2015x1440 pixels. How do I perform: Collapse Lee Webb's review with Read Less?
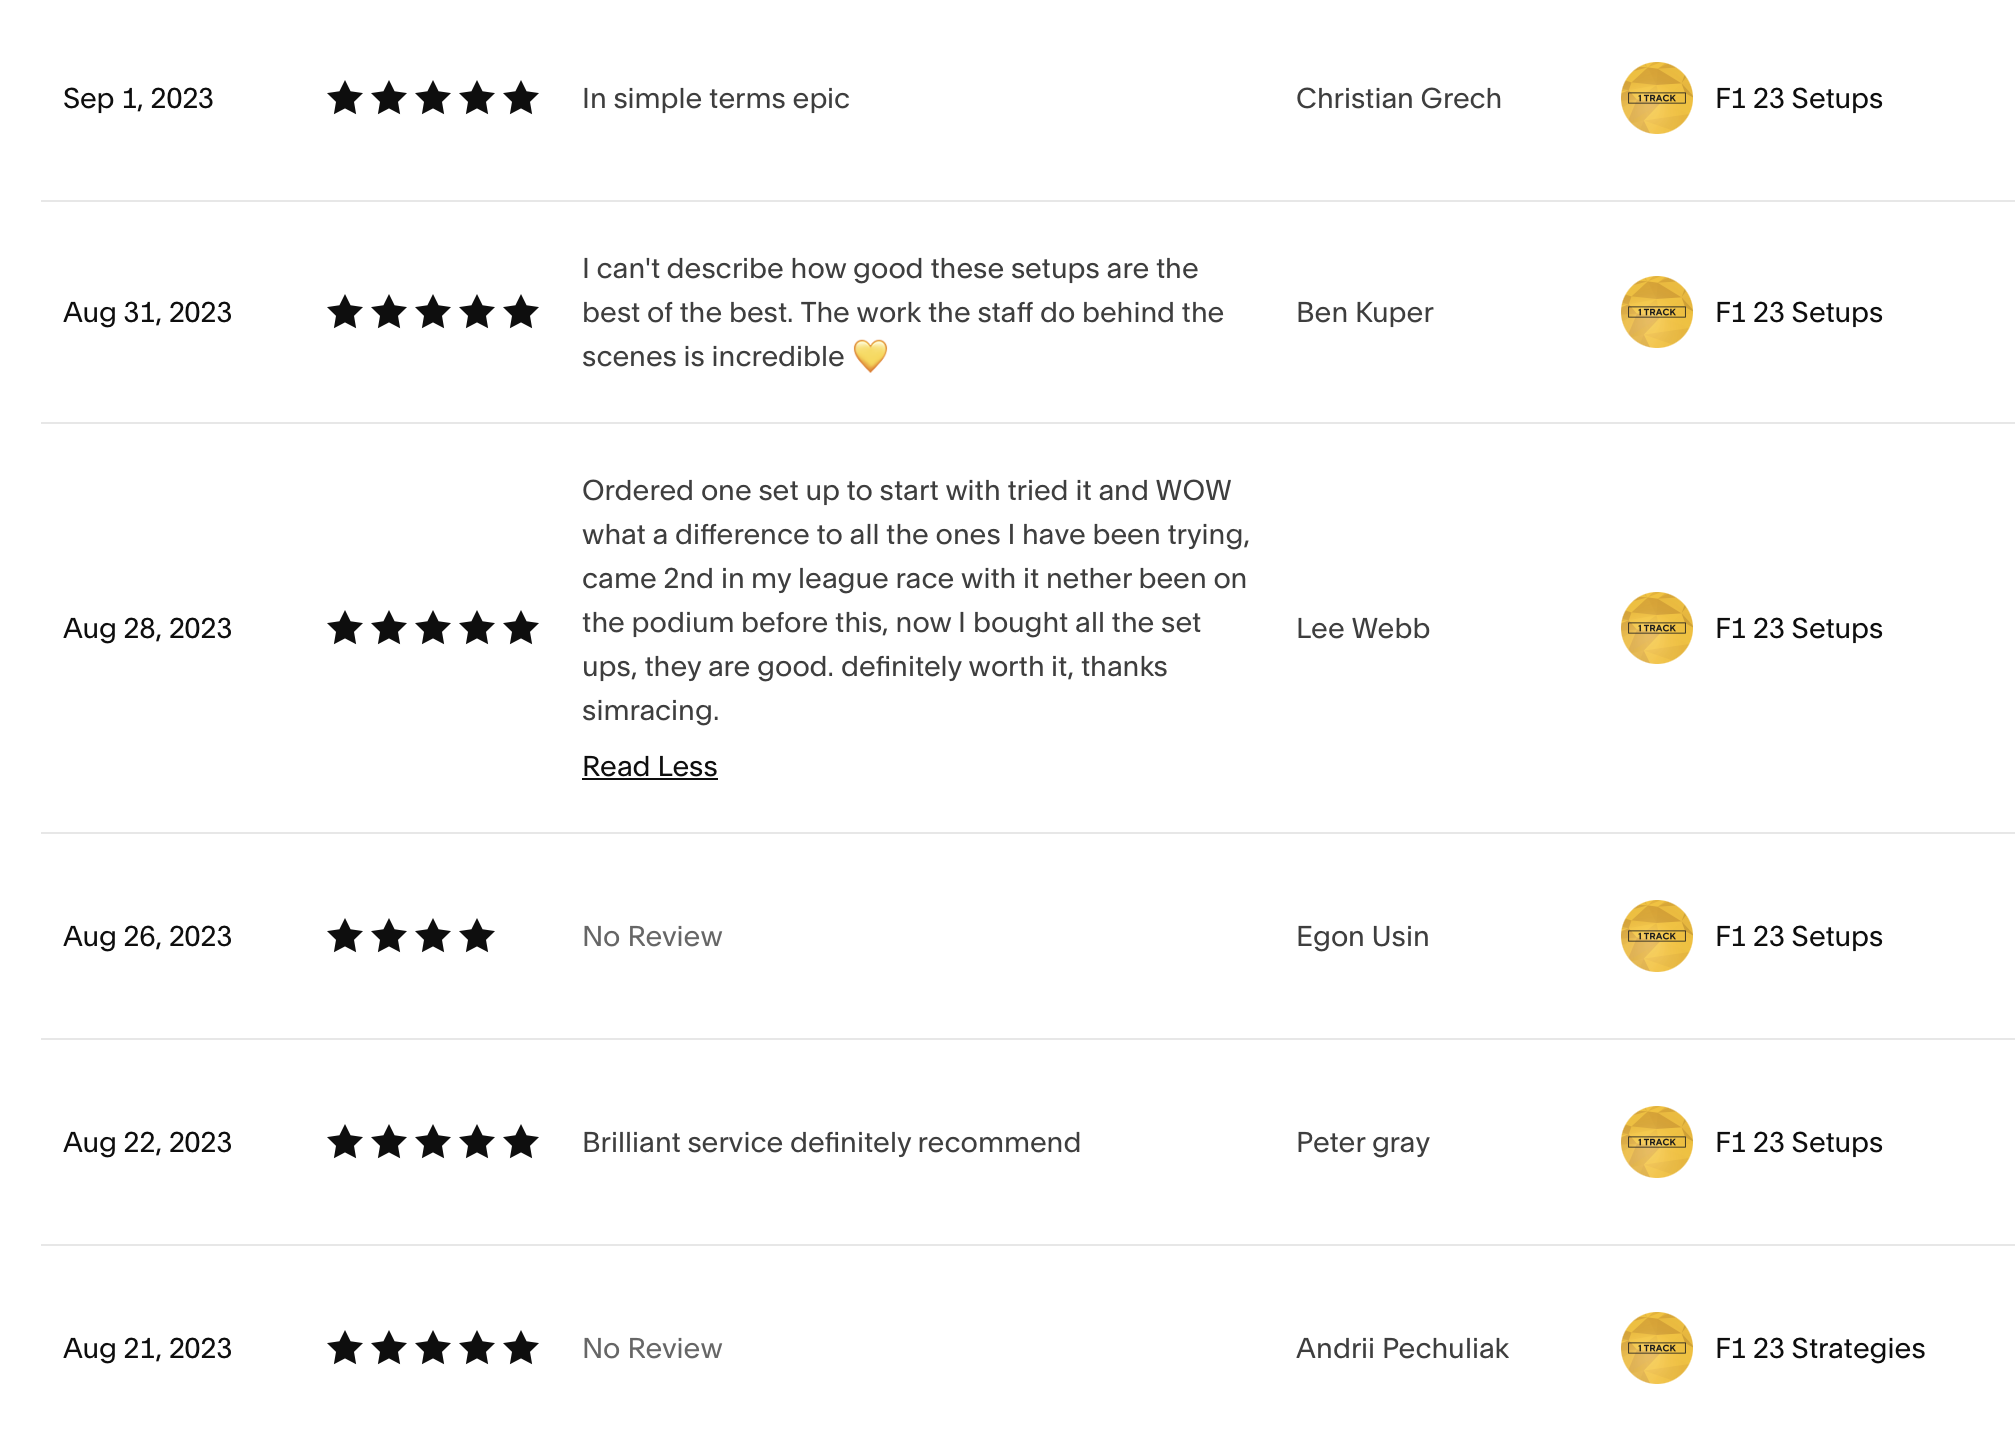[650, 766]
